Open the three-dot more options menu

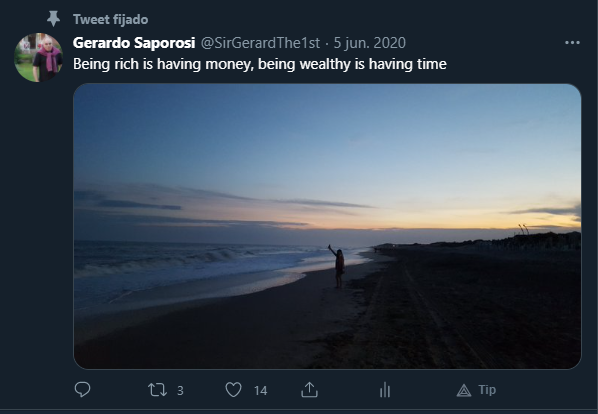pos(572,43)
